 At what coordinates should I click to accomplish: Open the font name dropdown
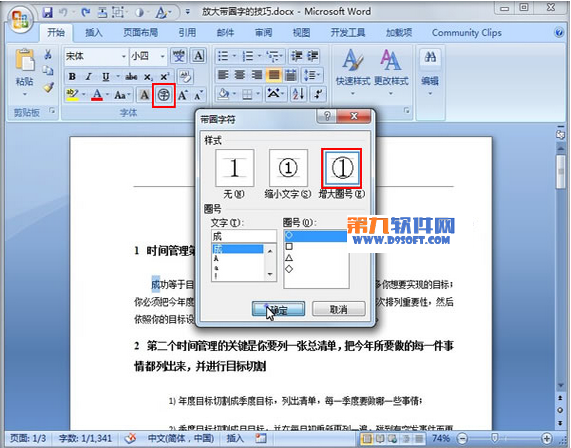pos(124,56)
